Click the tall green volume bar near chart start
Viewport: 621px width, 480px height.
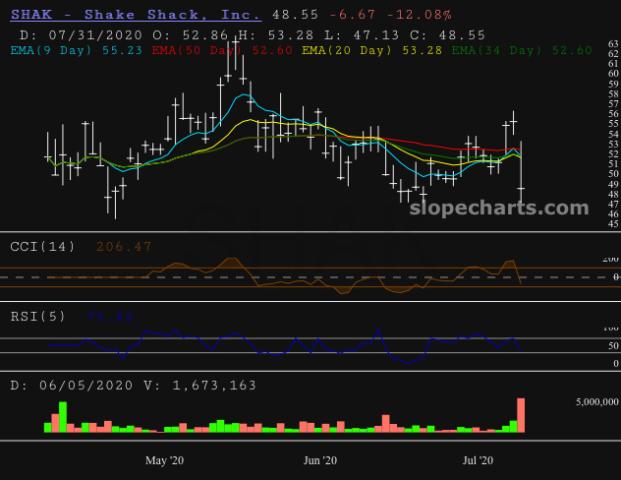pos(63,417)
